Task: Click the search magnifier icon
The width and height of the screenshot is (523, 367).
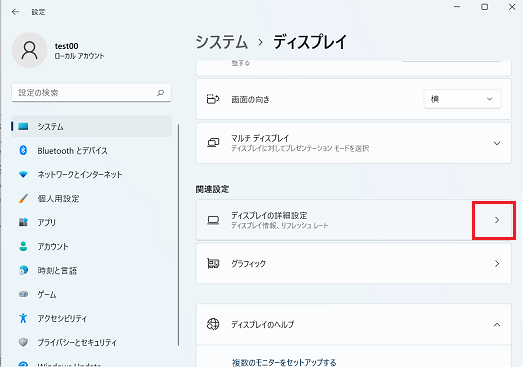Action: point(160,92)
